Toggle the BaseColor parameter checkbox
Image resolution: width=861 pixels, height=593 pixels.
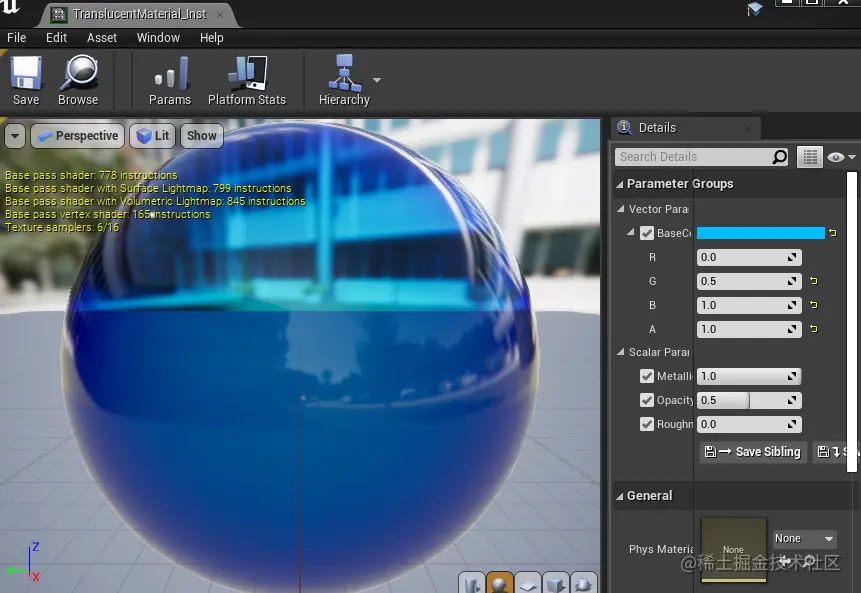647,233
